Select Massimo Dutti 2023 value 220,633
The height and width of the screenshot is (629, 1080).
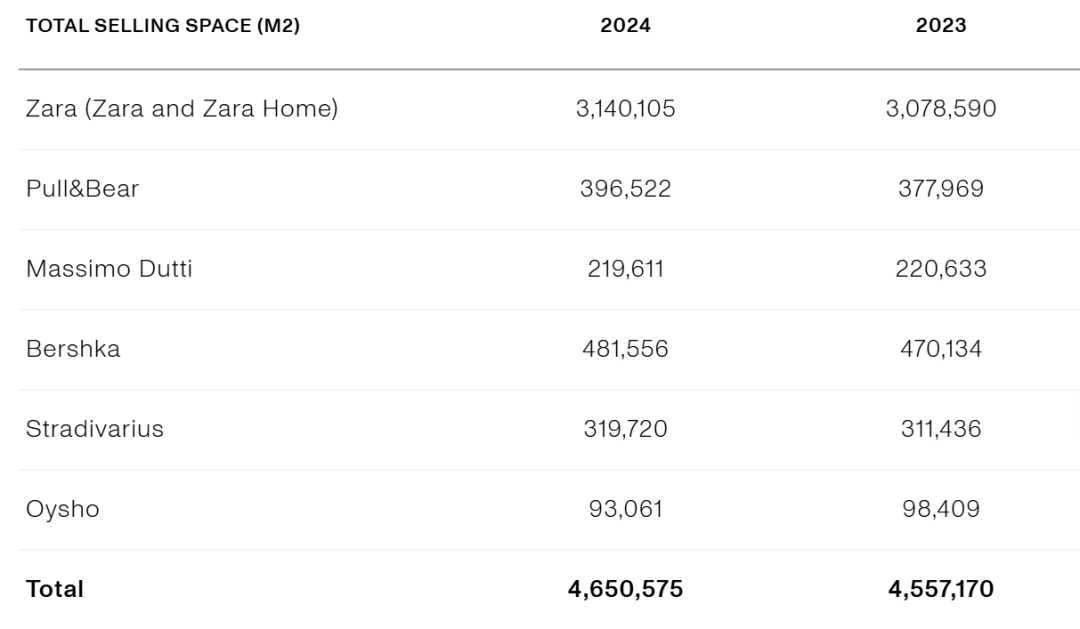[941, 269]
